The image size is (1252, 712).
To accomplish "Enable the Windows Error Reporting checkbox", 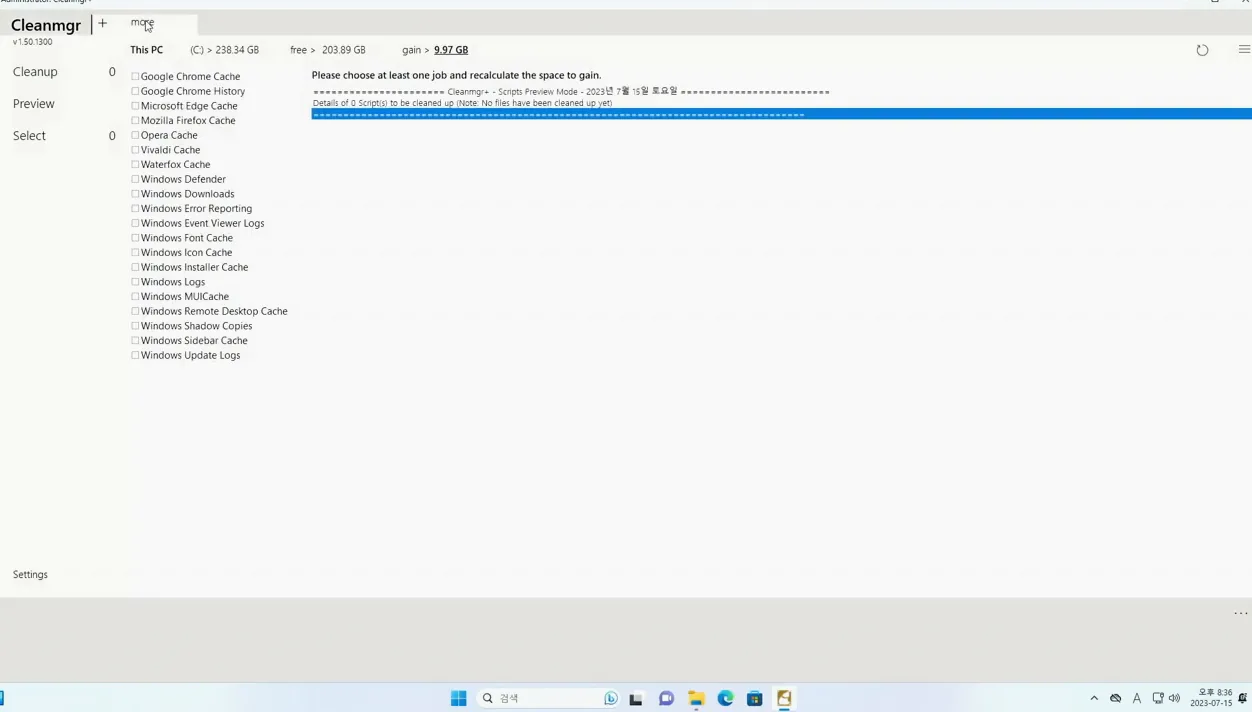I will pyautogui.click(x=135, y=208).
